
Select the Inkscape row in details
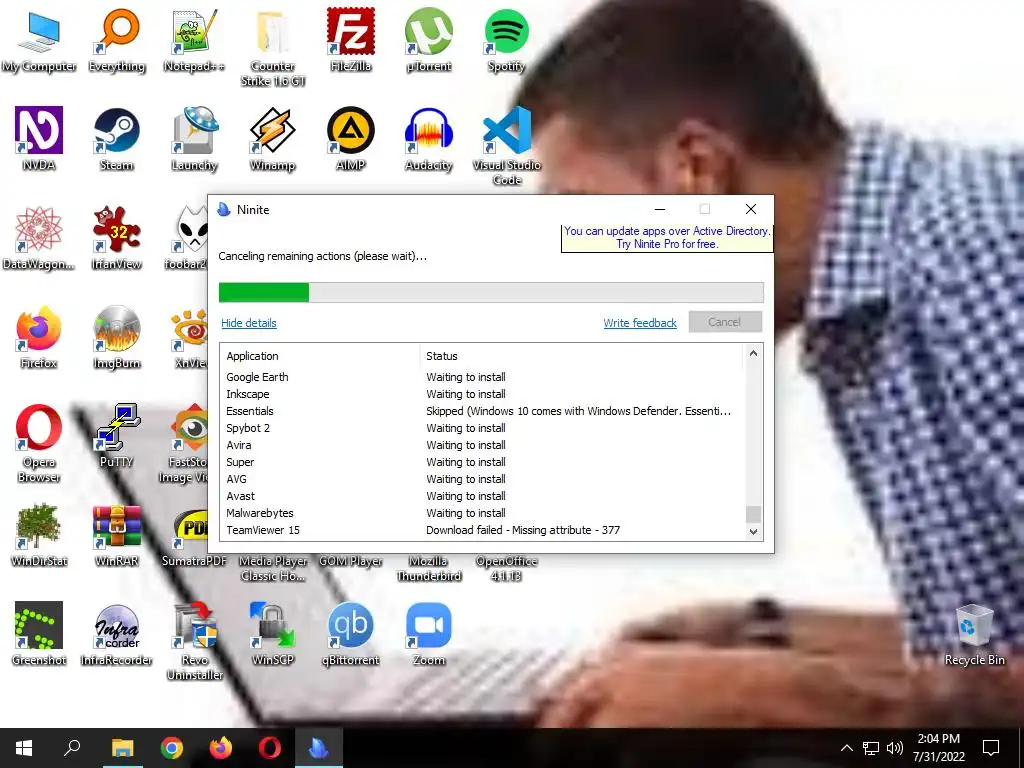coord(482,394)
